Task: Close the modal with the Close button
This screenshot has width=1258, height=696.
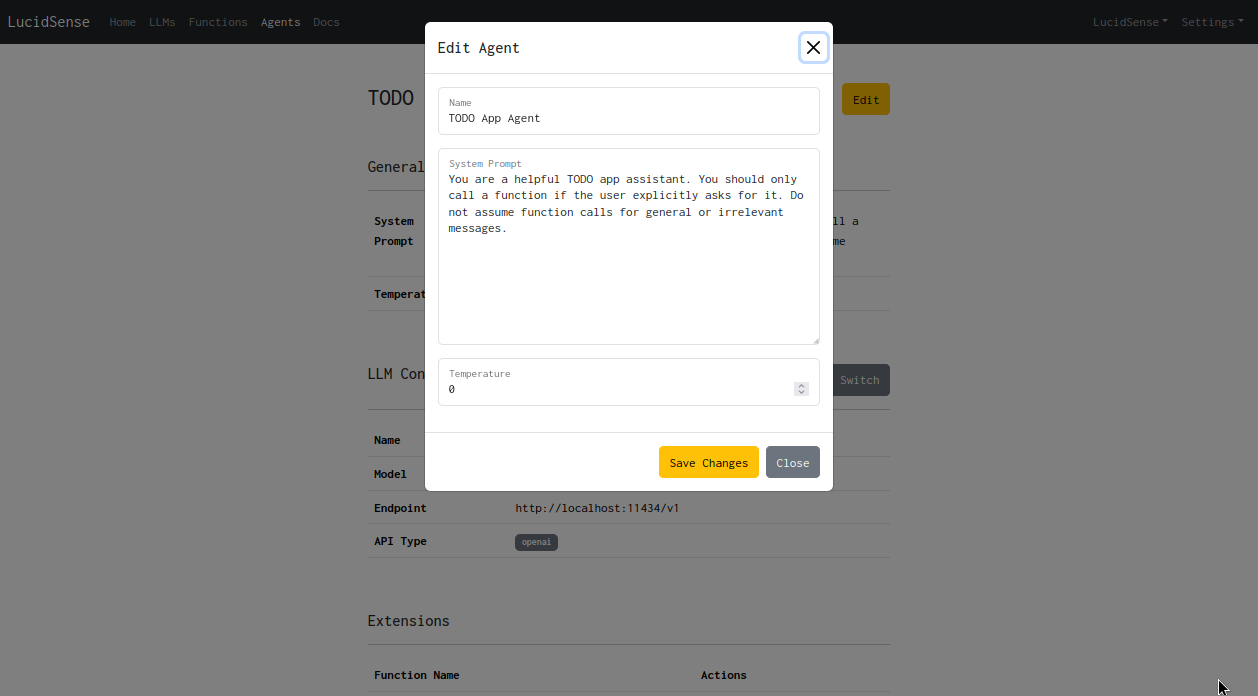Action: coord(792,462)
